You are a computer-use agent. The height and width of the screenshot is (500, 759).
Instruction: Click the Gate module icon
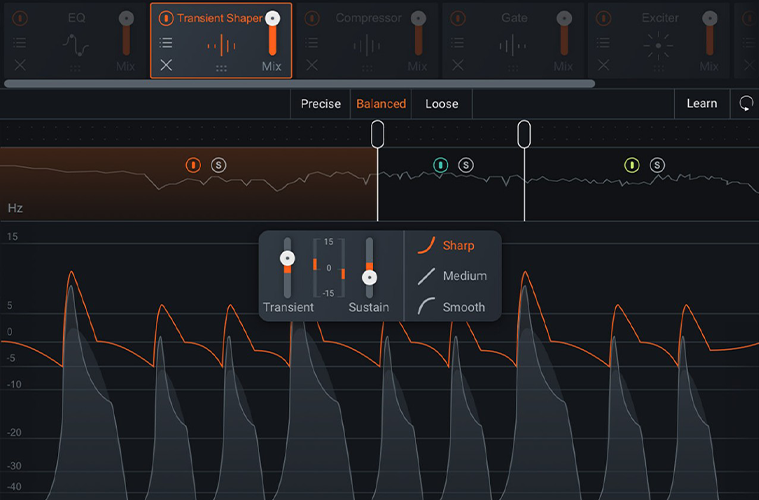(x=513, y=46)
